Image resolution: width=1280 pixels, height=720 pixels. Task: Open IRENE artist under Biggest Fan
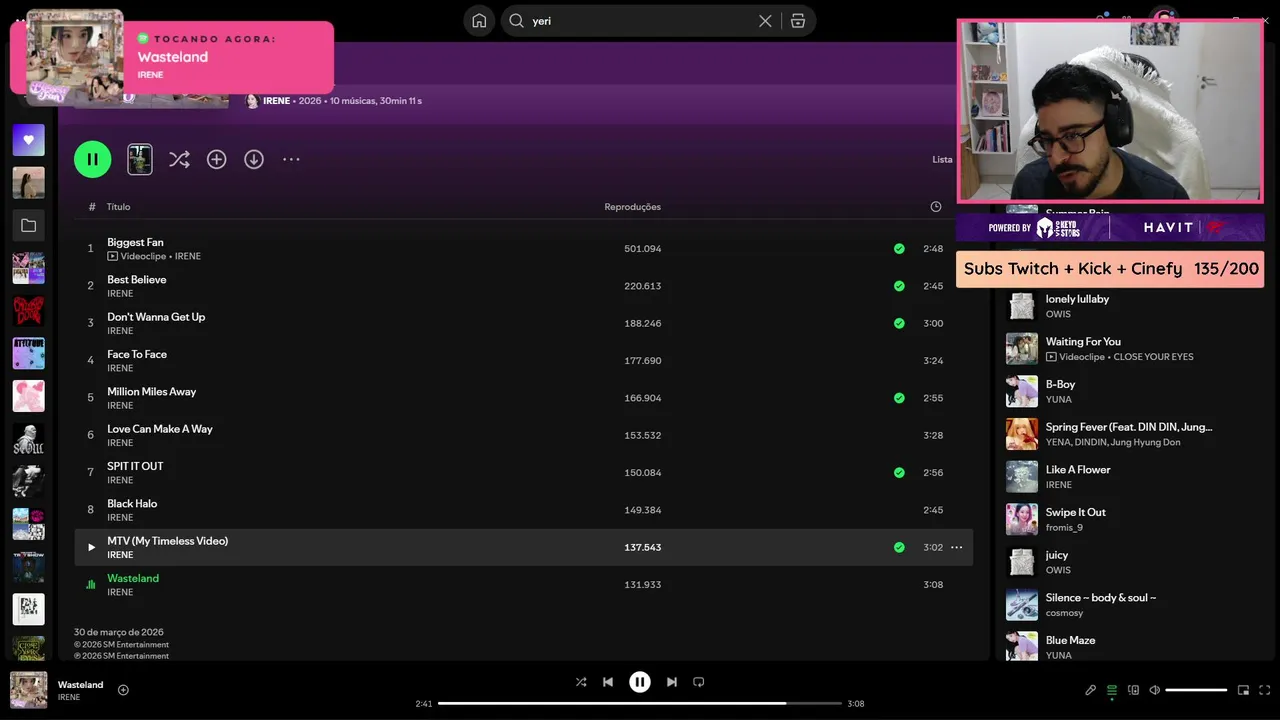click(188, 256)
